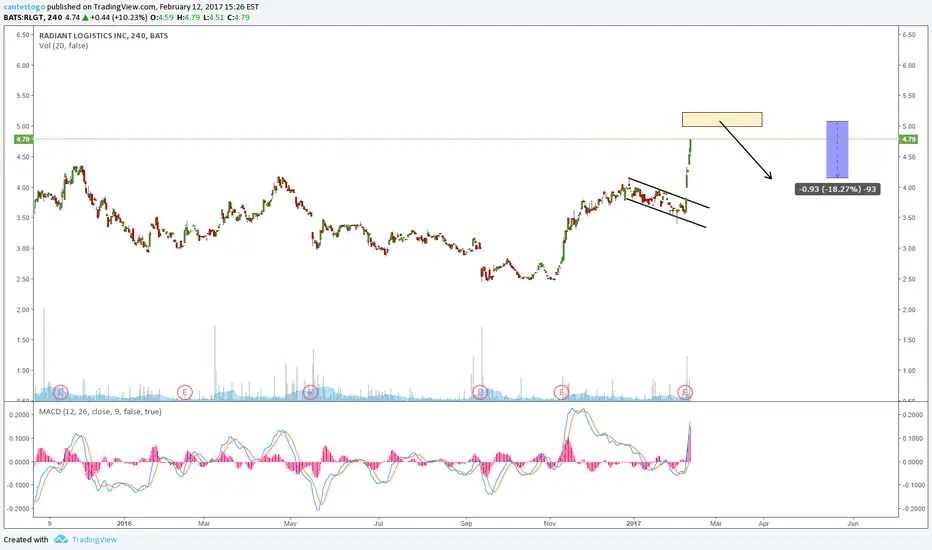
Task: Click the 'C:4.79' close value
Action: pos(238,17)
